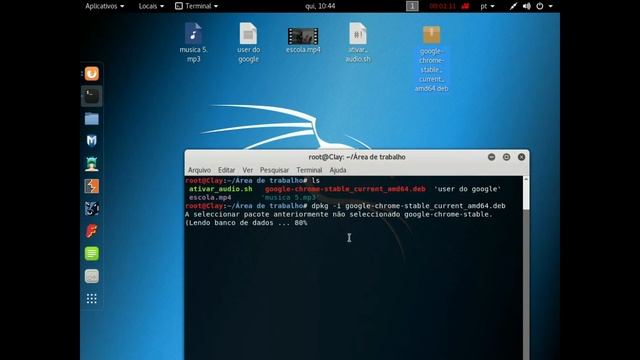Expand the system menu arrow in top bar

[x=550, y=6]
